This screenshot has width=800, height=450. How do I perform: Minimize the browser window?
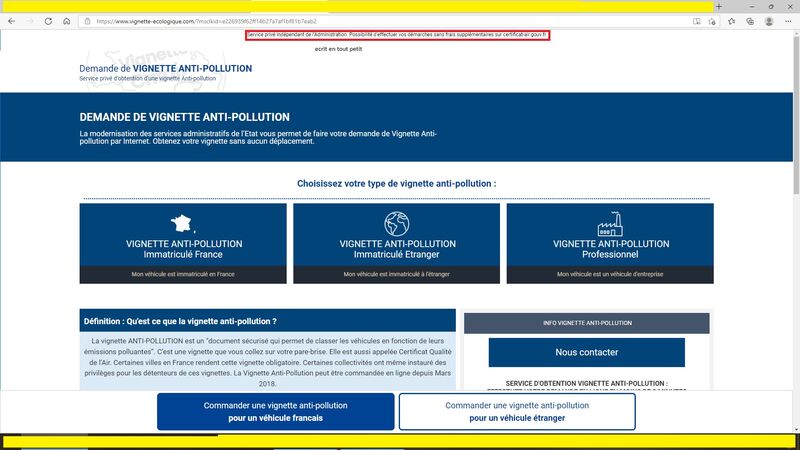(x=752, y=7)
